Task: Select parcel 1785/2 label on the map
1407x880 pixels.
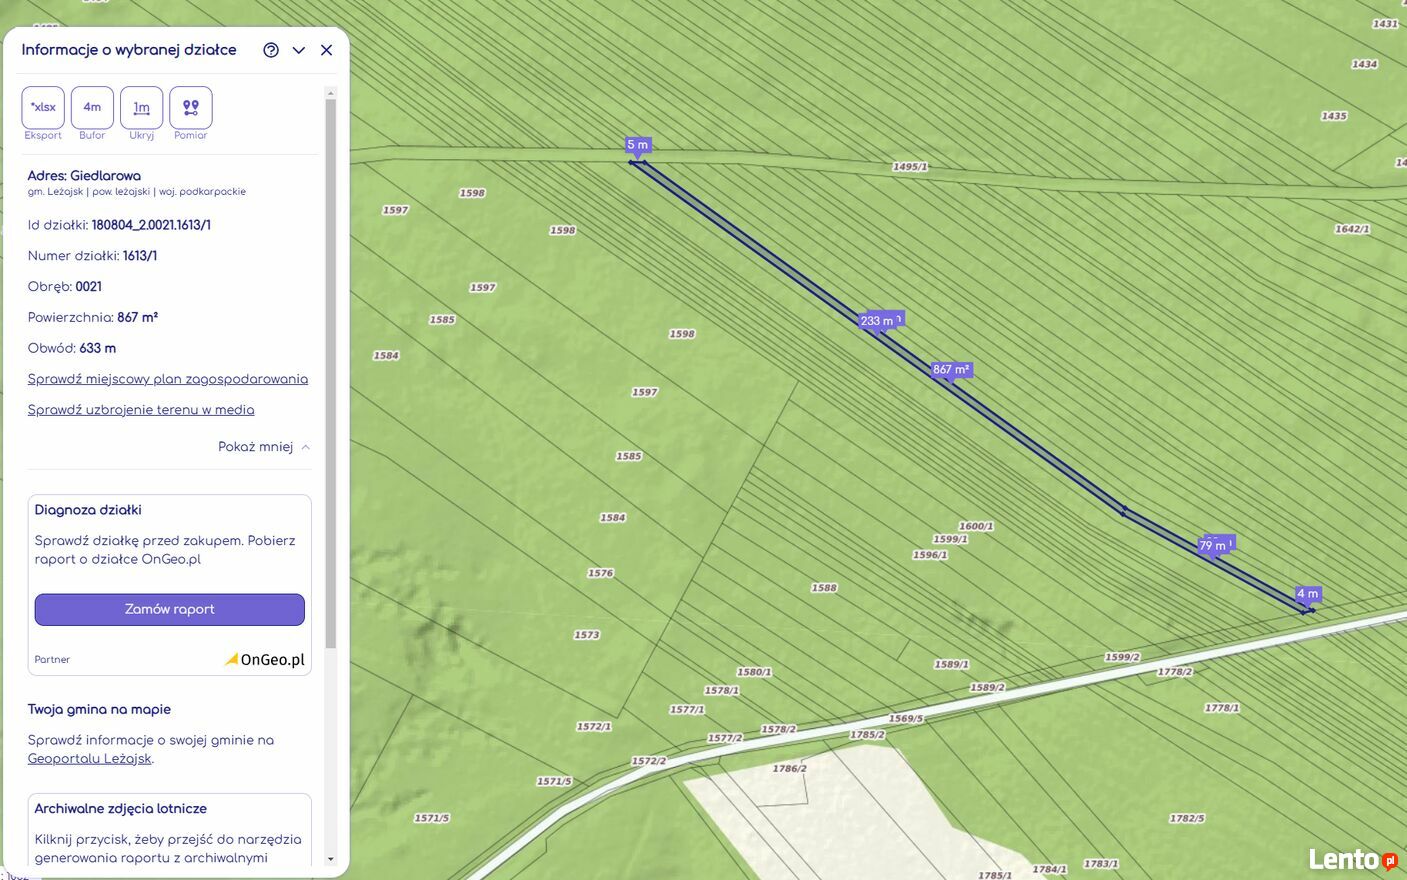Action: click(x=867, y=734)
